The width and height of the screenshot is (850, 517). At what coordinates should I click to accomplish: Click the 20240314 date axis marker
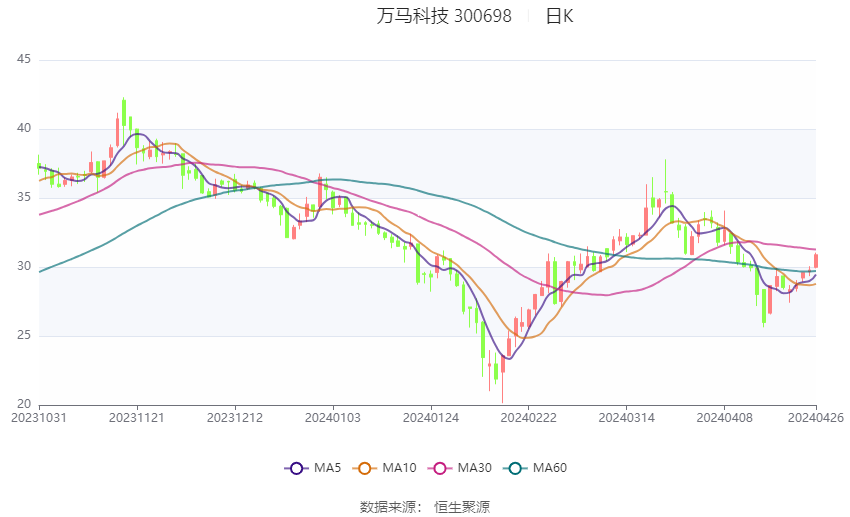click(627, 418)
